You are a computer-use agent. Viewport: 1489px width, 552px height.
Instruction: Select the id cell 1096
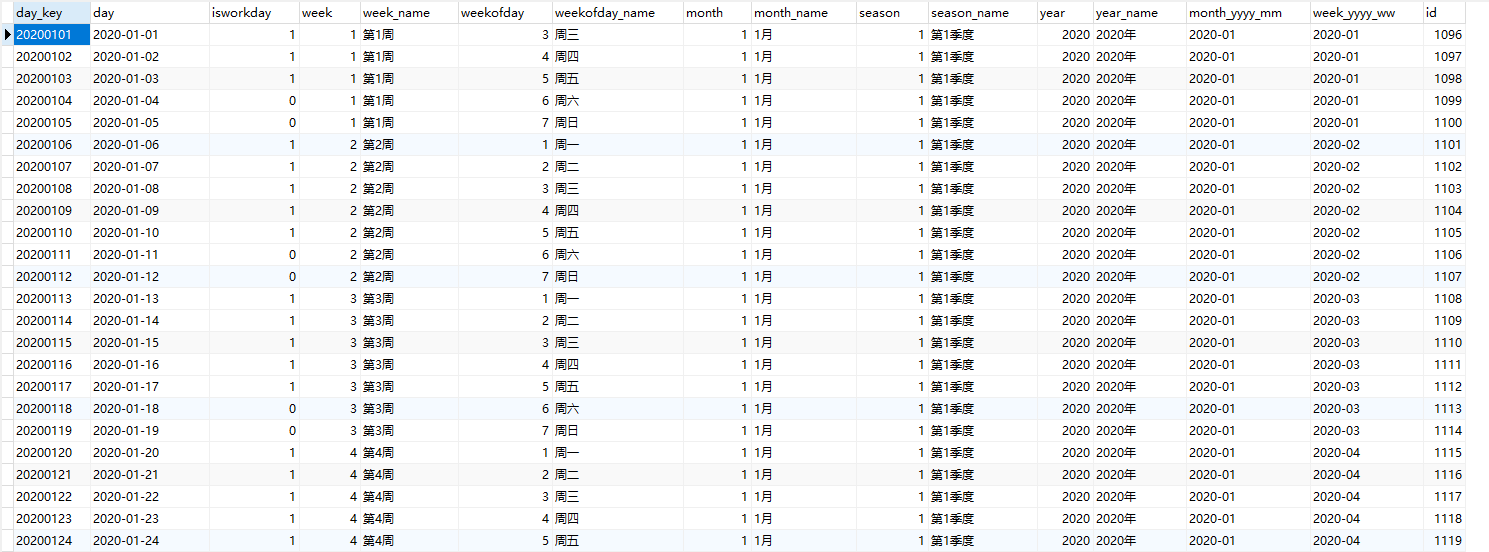(x=1444, y=35)
